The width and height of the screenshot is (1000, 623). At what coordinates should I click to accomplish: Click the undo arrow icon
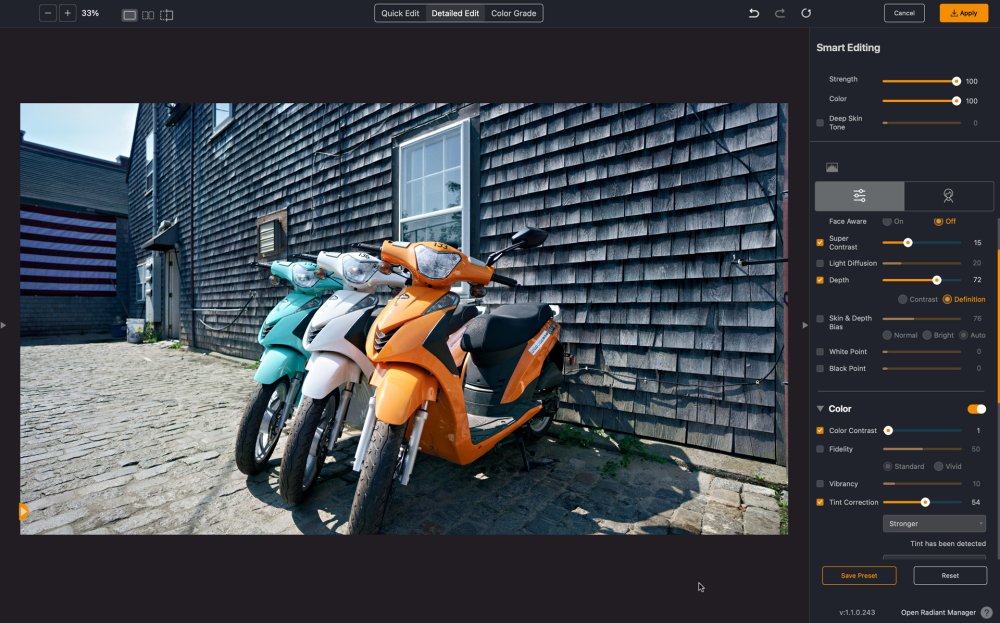755,13
